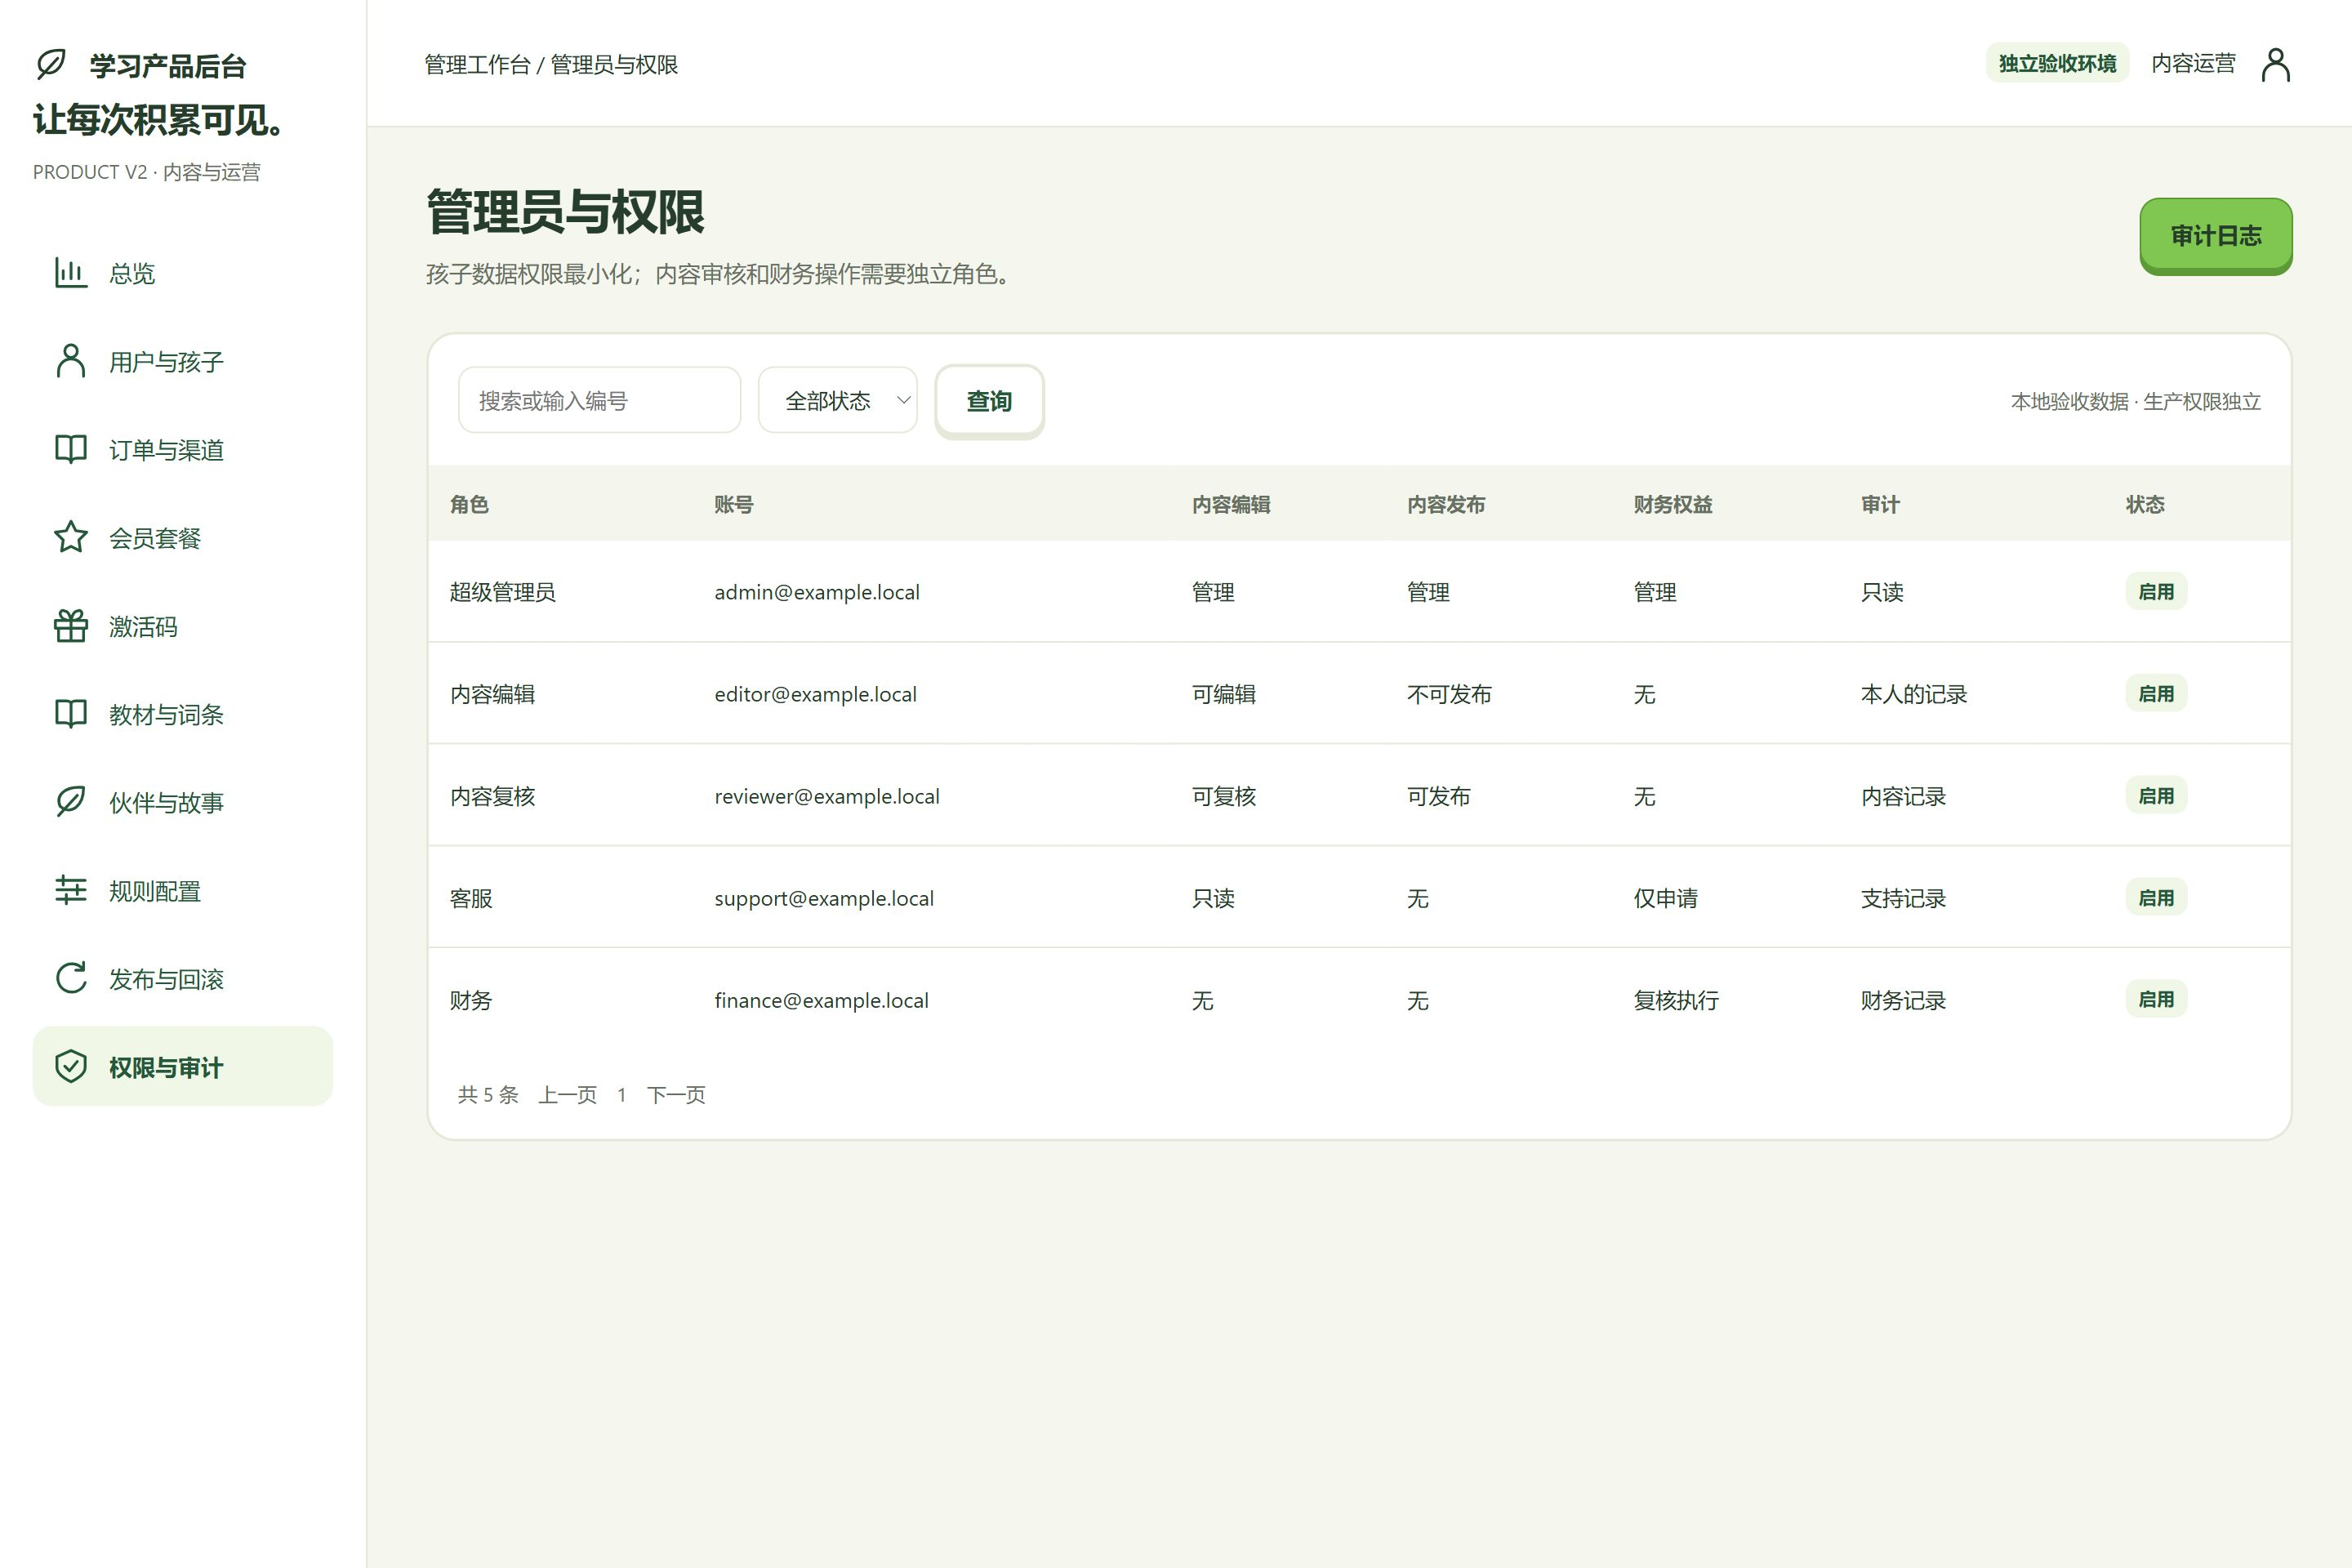Click the 内容复核 role cell

(x=492, y=796)
